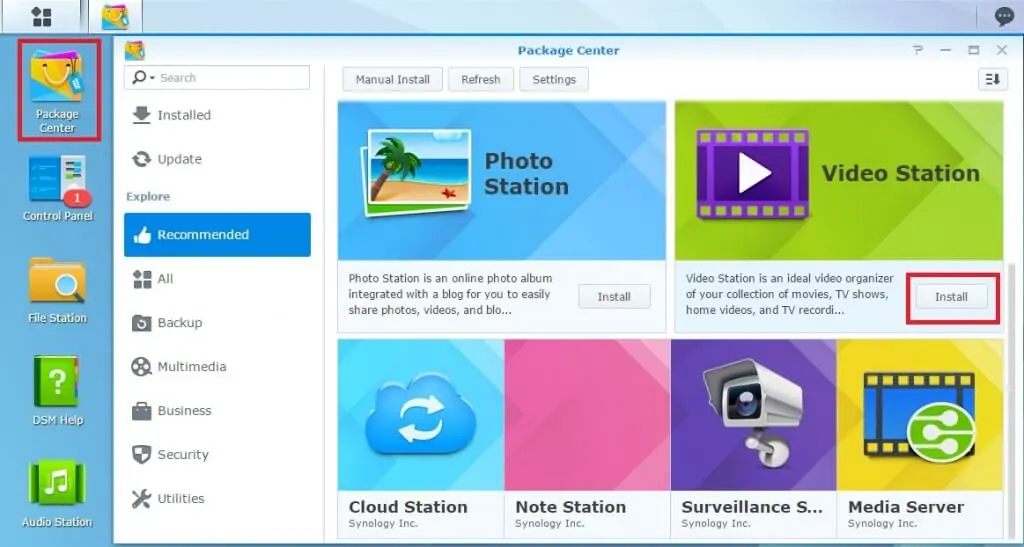This screenshot has width=1024, height=547.
Task: Click the Video Station description text
Action: coord(789,294)
